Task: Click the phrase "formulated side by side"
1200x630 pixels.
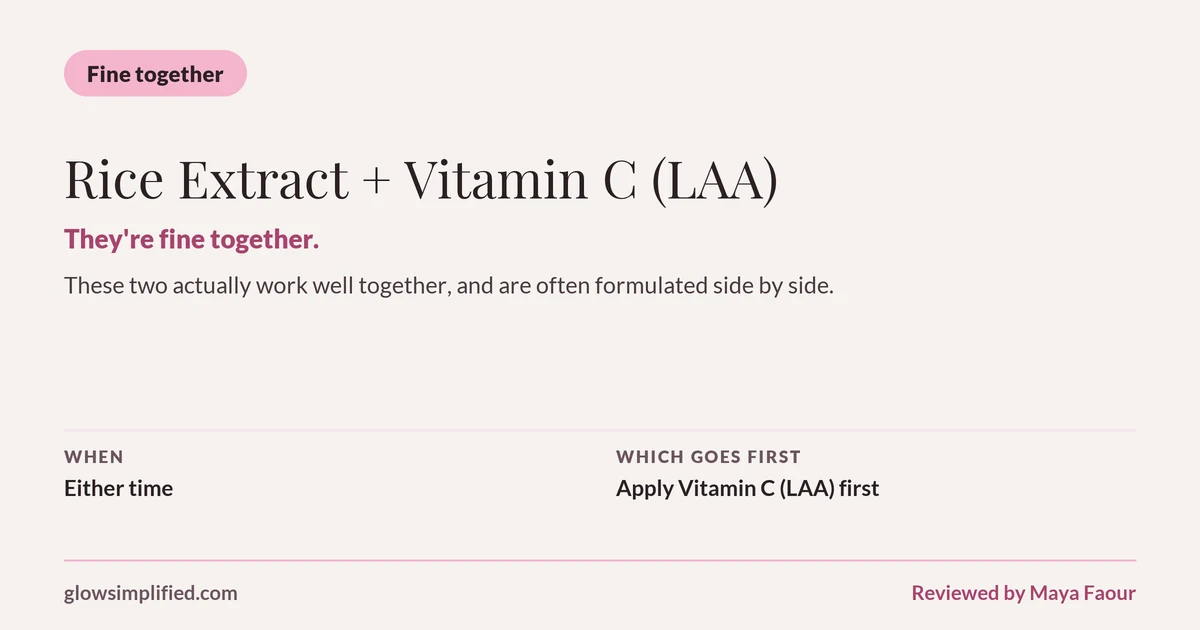Action: (713, 286)
